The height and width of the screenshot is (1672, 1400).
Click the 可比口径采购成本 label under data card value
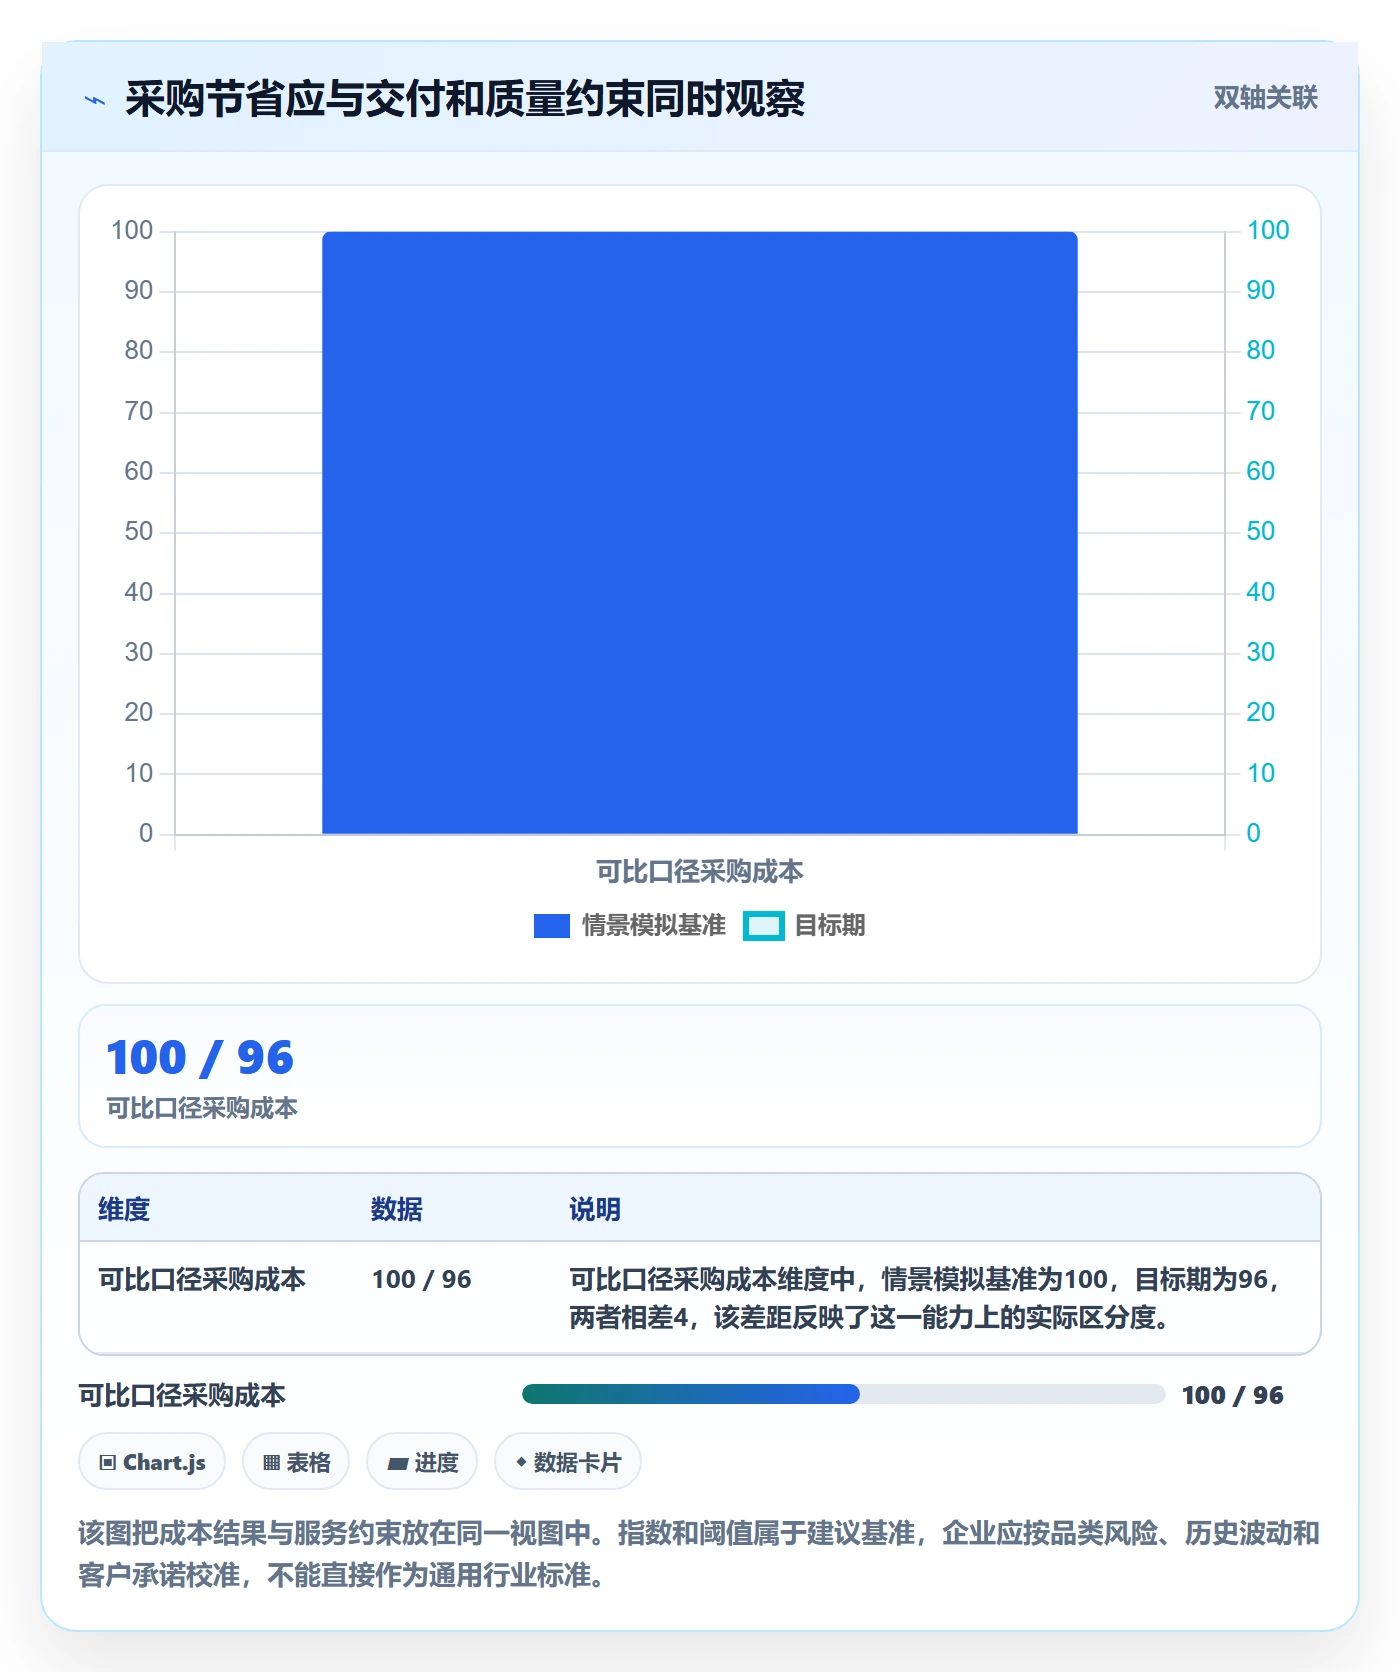click(x=202, y=1108)
